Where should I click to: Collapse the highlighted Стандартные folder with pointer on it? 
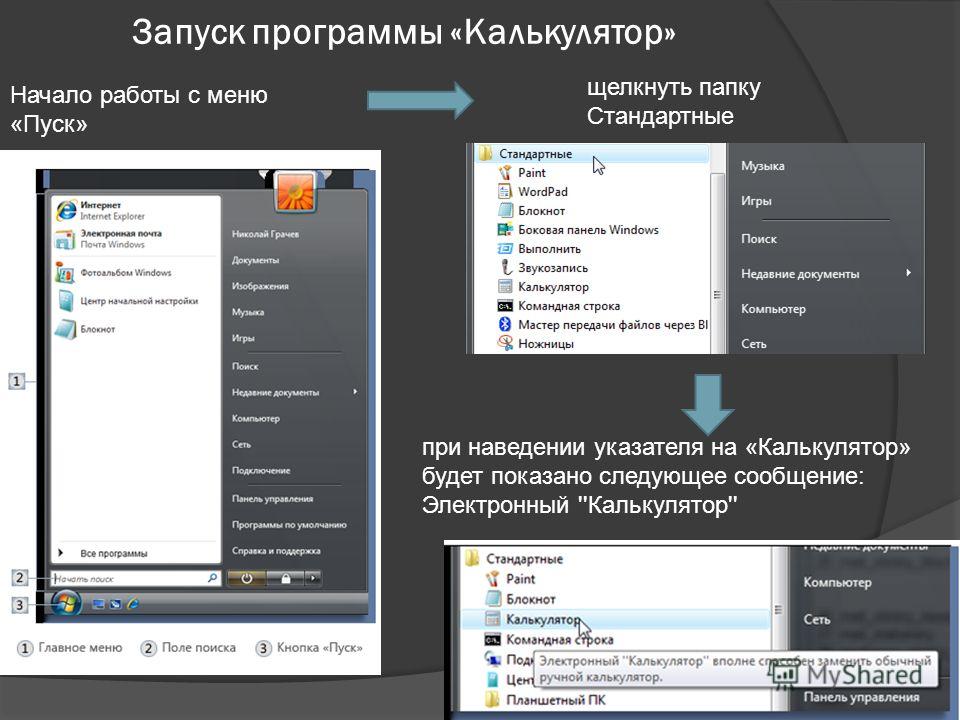coord(591,154)
